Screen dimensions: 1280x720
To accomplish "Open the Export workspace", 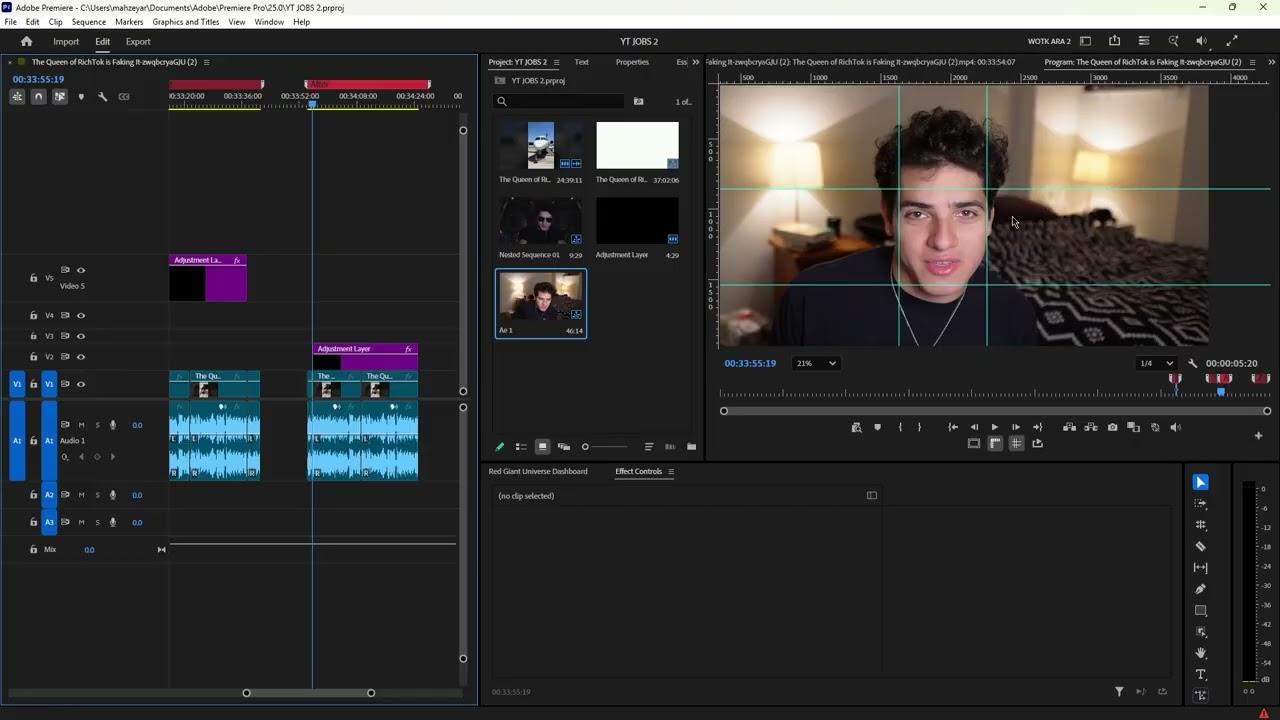I will 138,42.
